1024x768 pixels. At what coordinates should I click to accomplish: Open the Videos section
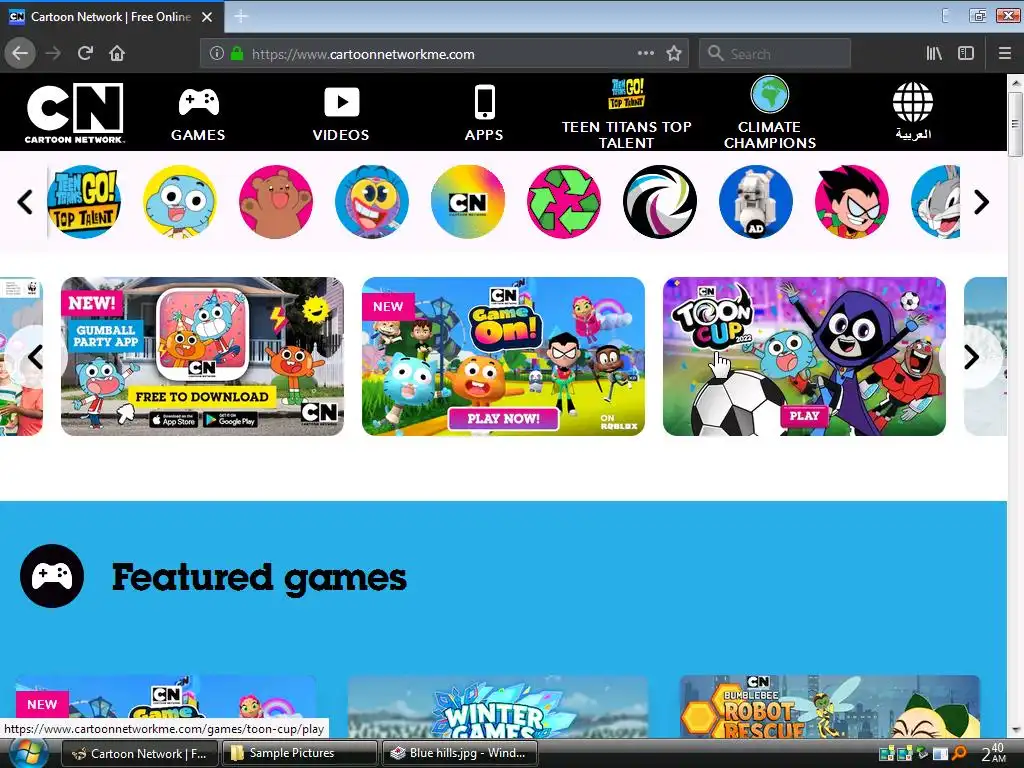[341, 114]
